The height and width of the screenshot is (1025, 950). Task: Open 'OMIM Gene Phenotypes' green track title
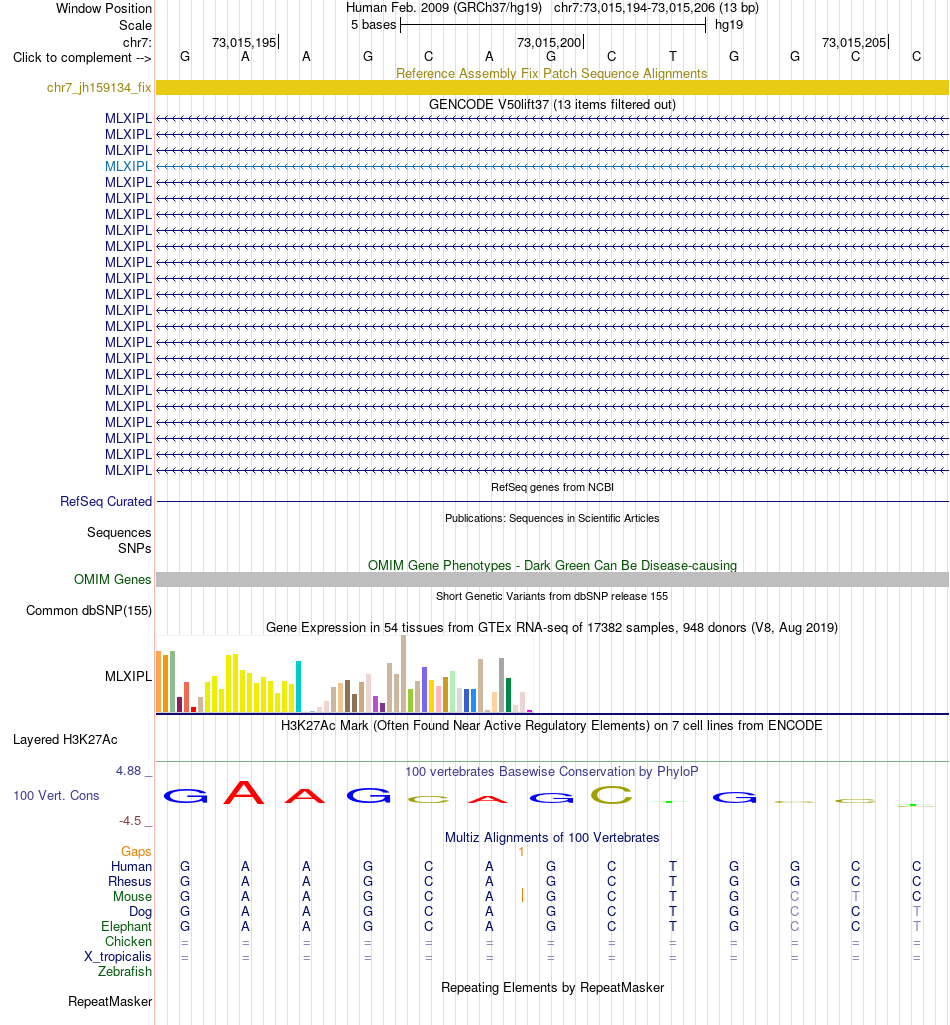point(552,565)
